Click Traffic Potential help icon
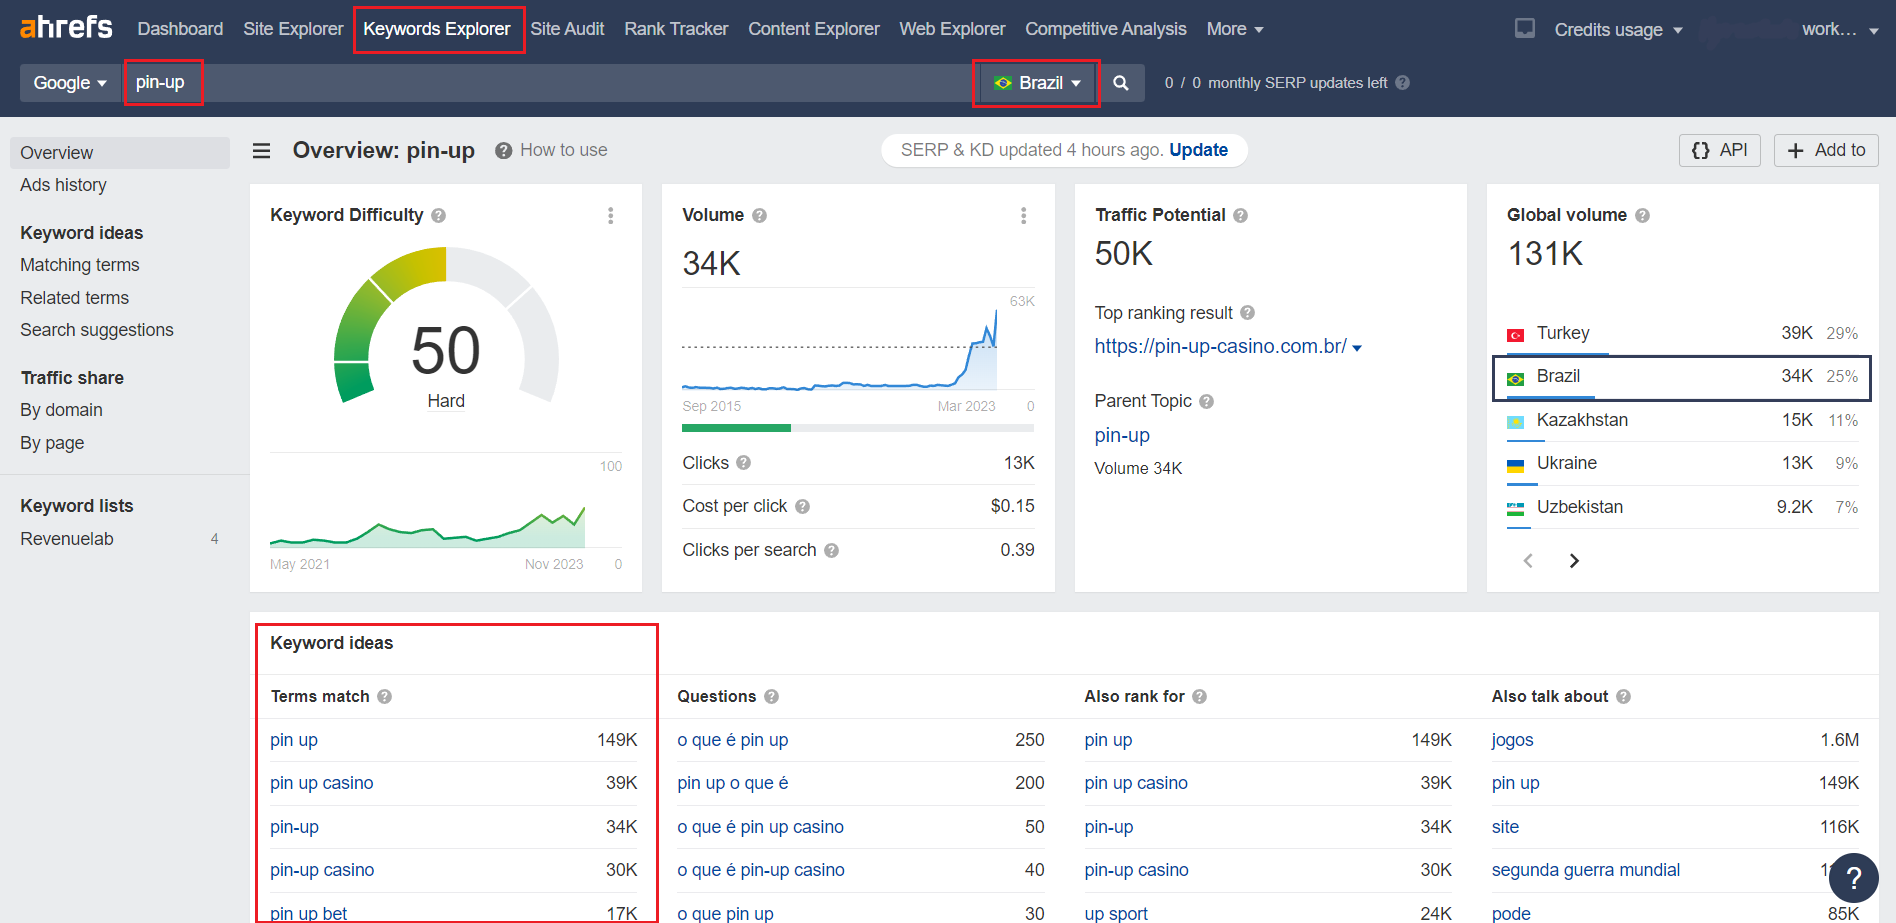1896x923 pixels. tap(1240, 215)
